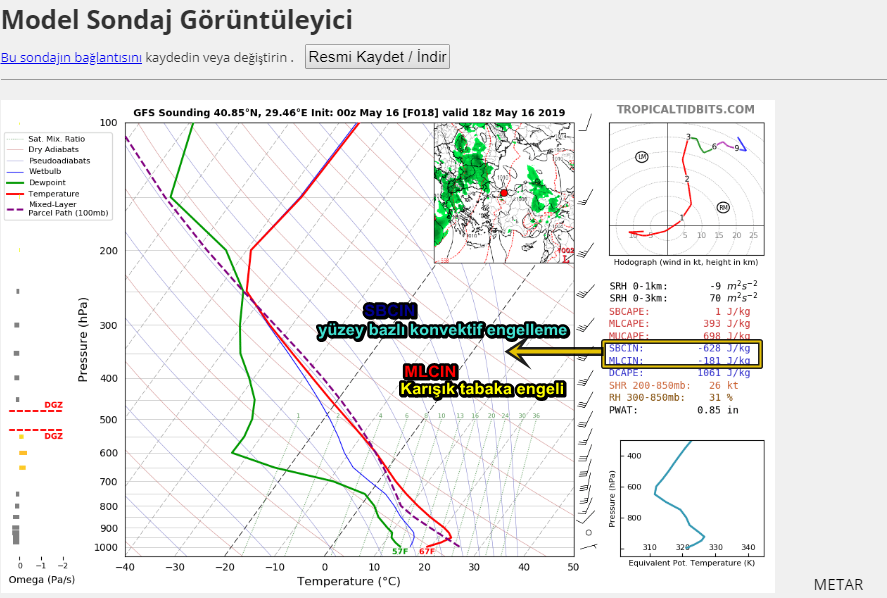Click the hodograph wind chart

click(687, 189)
